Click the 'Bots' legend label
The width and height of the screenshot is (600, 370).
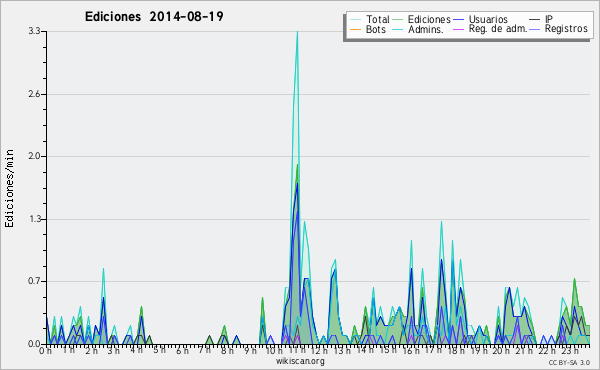[x=376, y=29]
